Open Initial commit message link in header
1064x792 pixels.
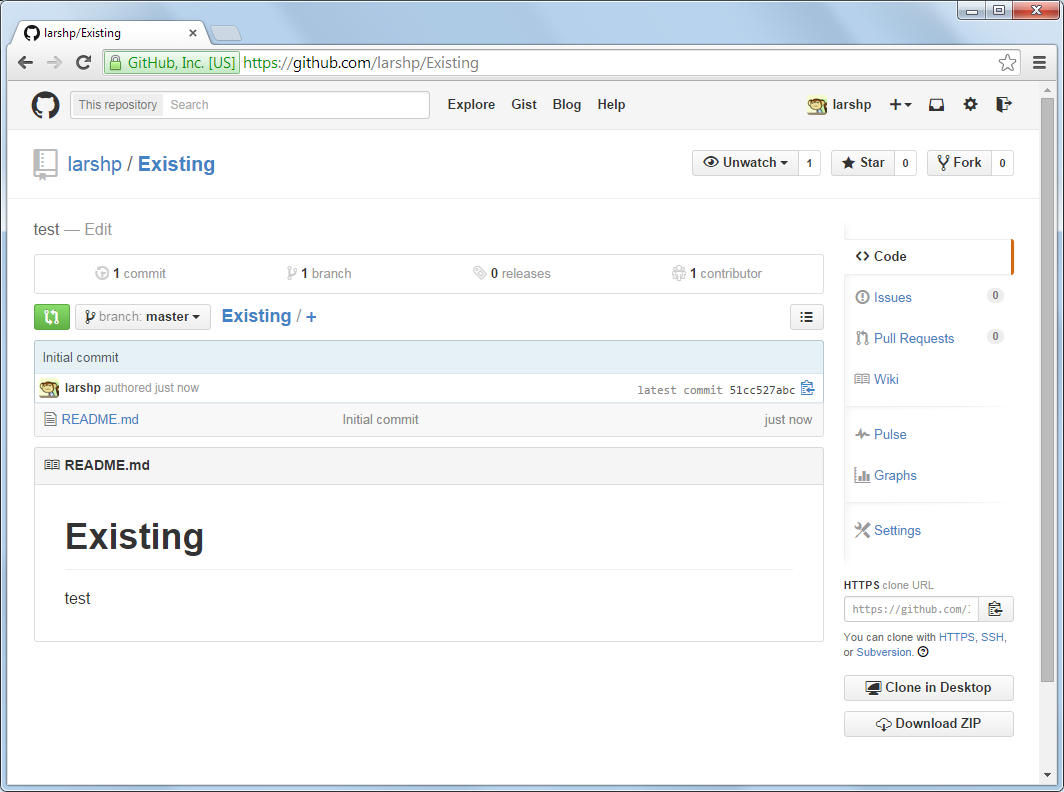tap(80, 358)
